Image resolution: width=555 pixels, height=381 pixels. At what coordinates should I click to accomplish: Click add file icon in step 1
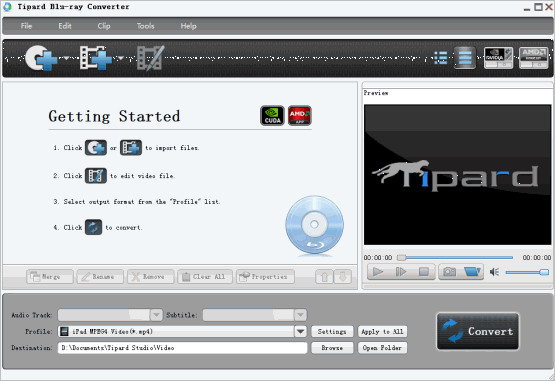point(131,148)
